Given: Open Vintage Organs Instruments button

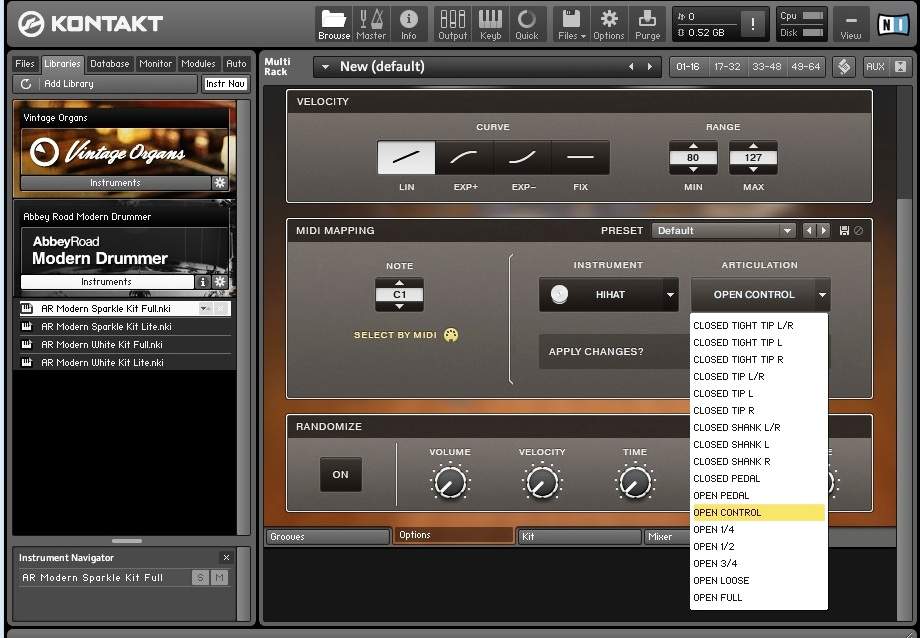Looking at the screenshot, I should click(x=116, y=183).
